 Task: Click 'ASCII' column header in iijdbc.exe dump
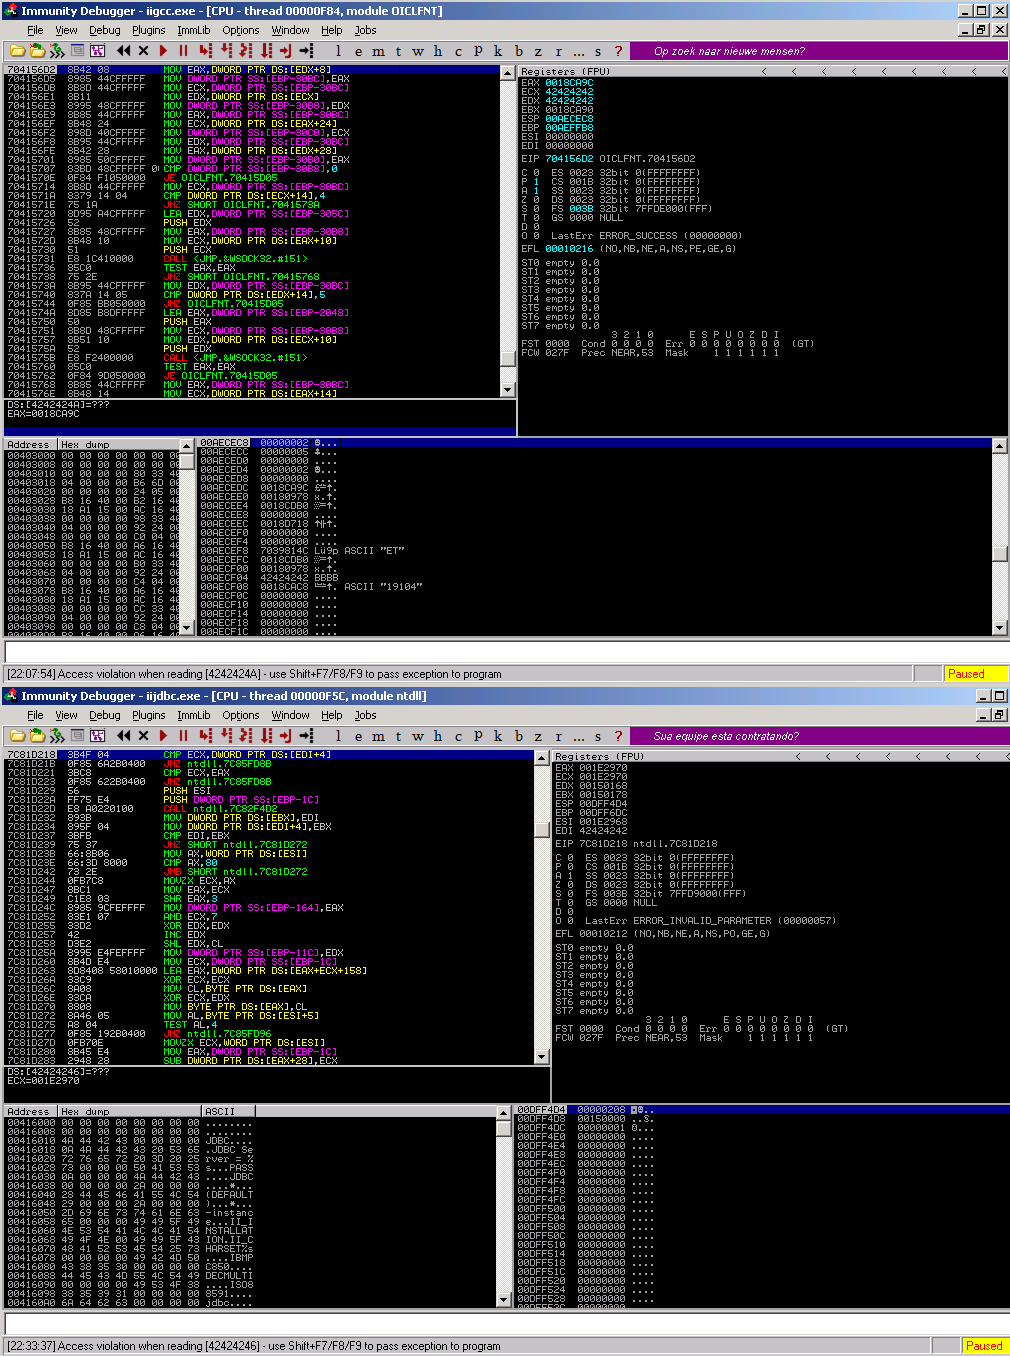click(228, 1111)
